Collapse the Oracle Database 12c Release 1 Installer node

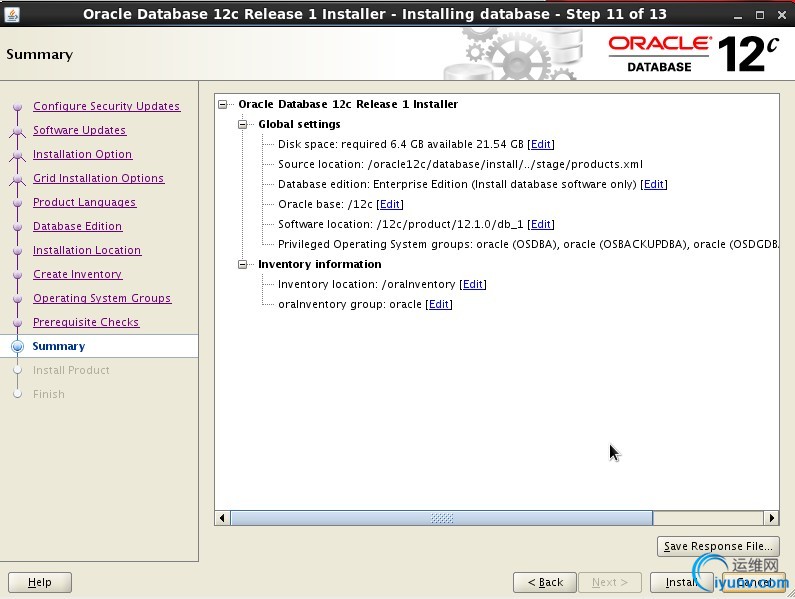[223, 104]
